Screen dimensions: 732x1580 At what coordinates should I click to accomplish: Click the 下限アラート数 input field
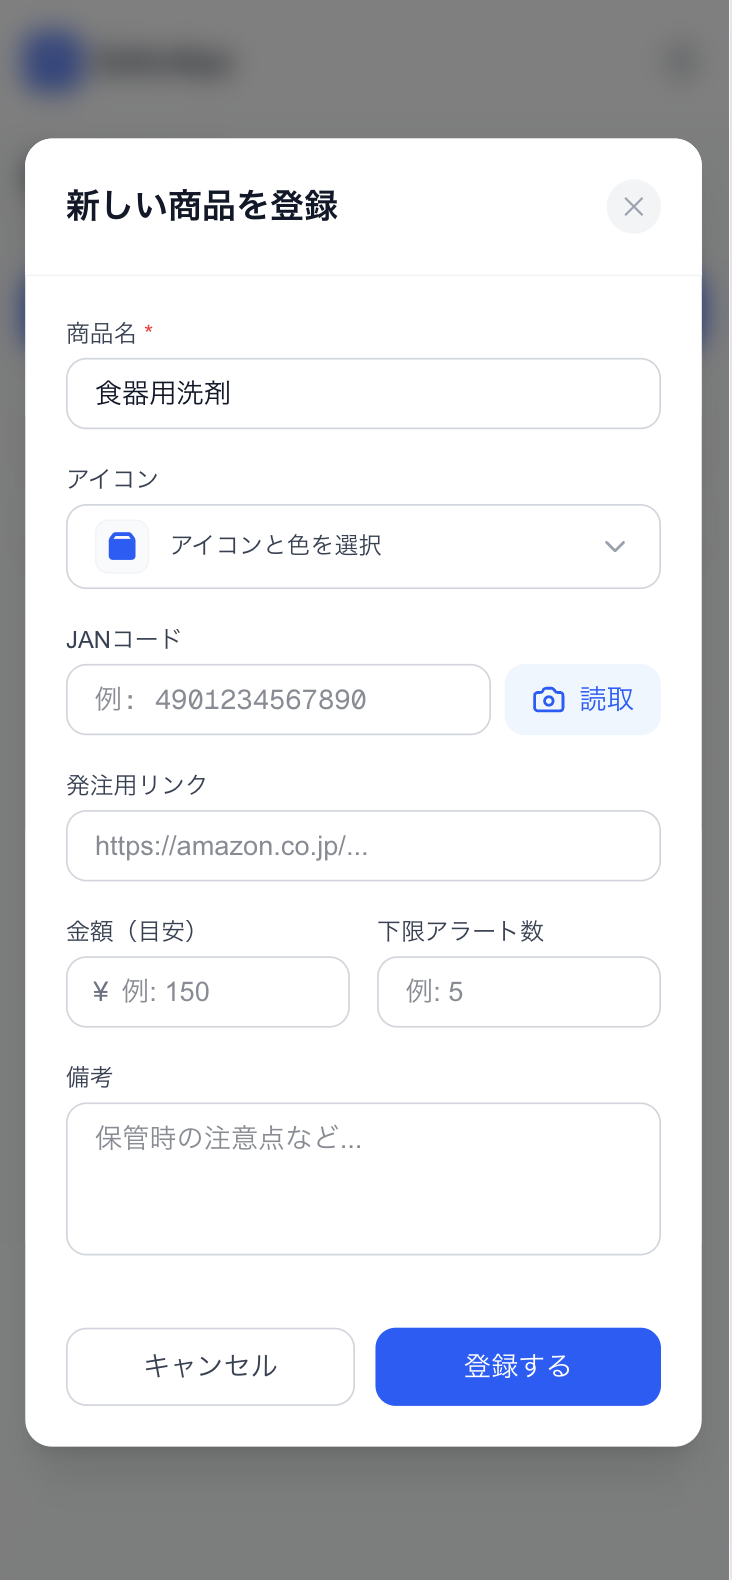tap(519, 992)
